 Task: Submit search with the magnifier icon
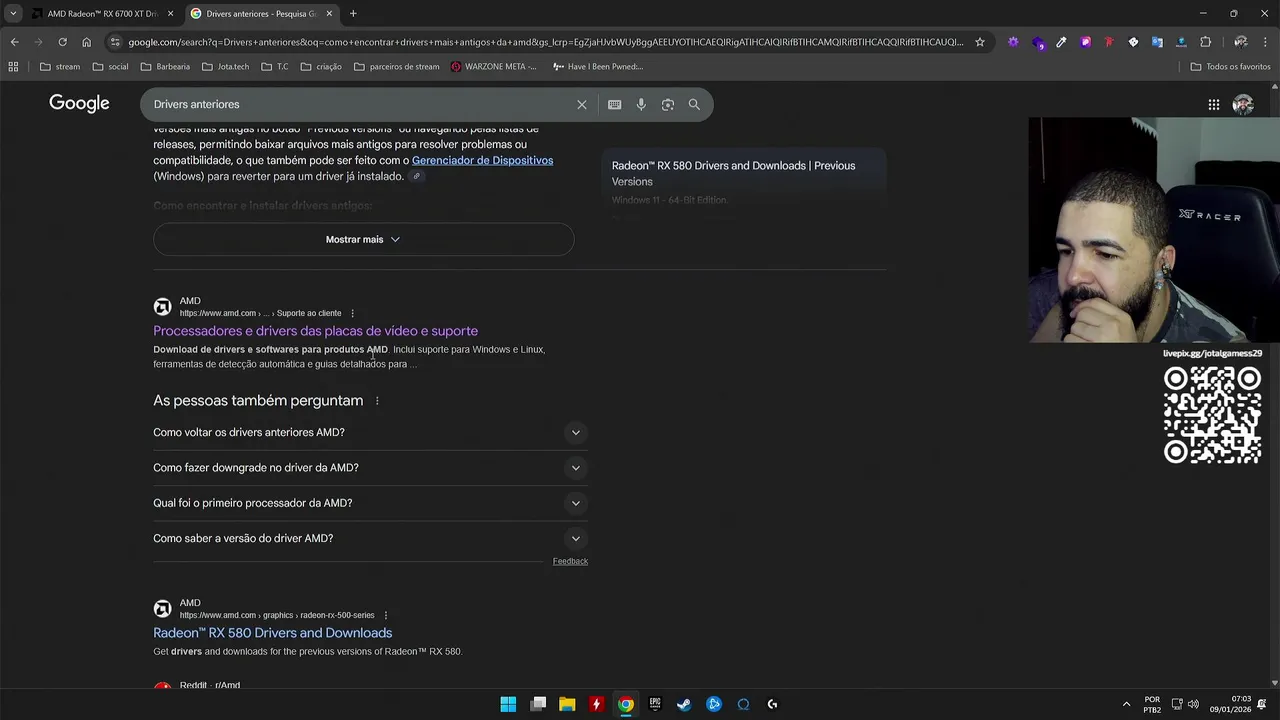click(694, 104)
